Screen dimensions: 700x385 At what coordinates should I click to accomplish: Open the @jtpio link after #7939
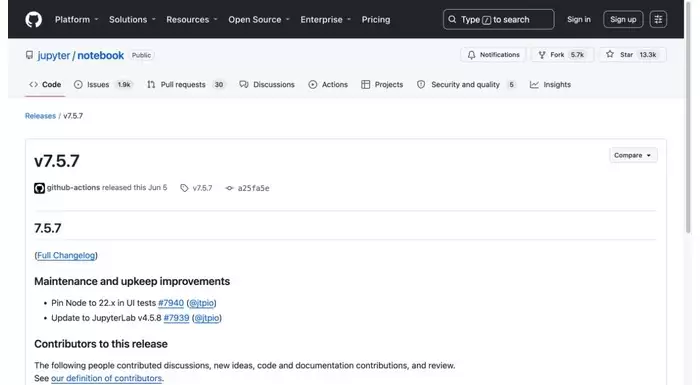pyautogui.click(x=207, y=318)
